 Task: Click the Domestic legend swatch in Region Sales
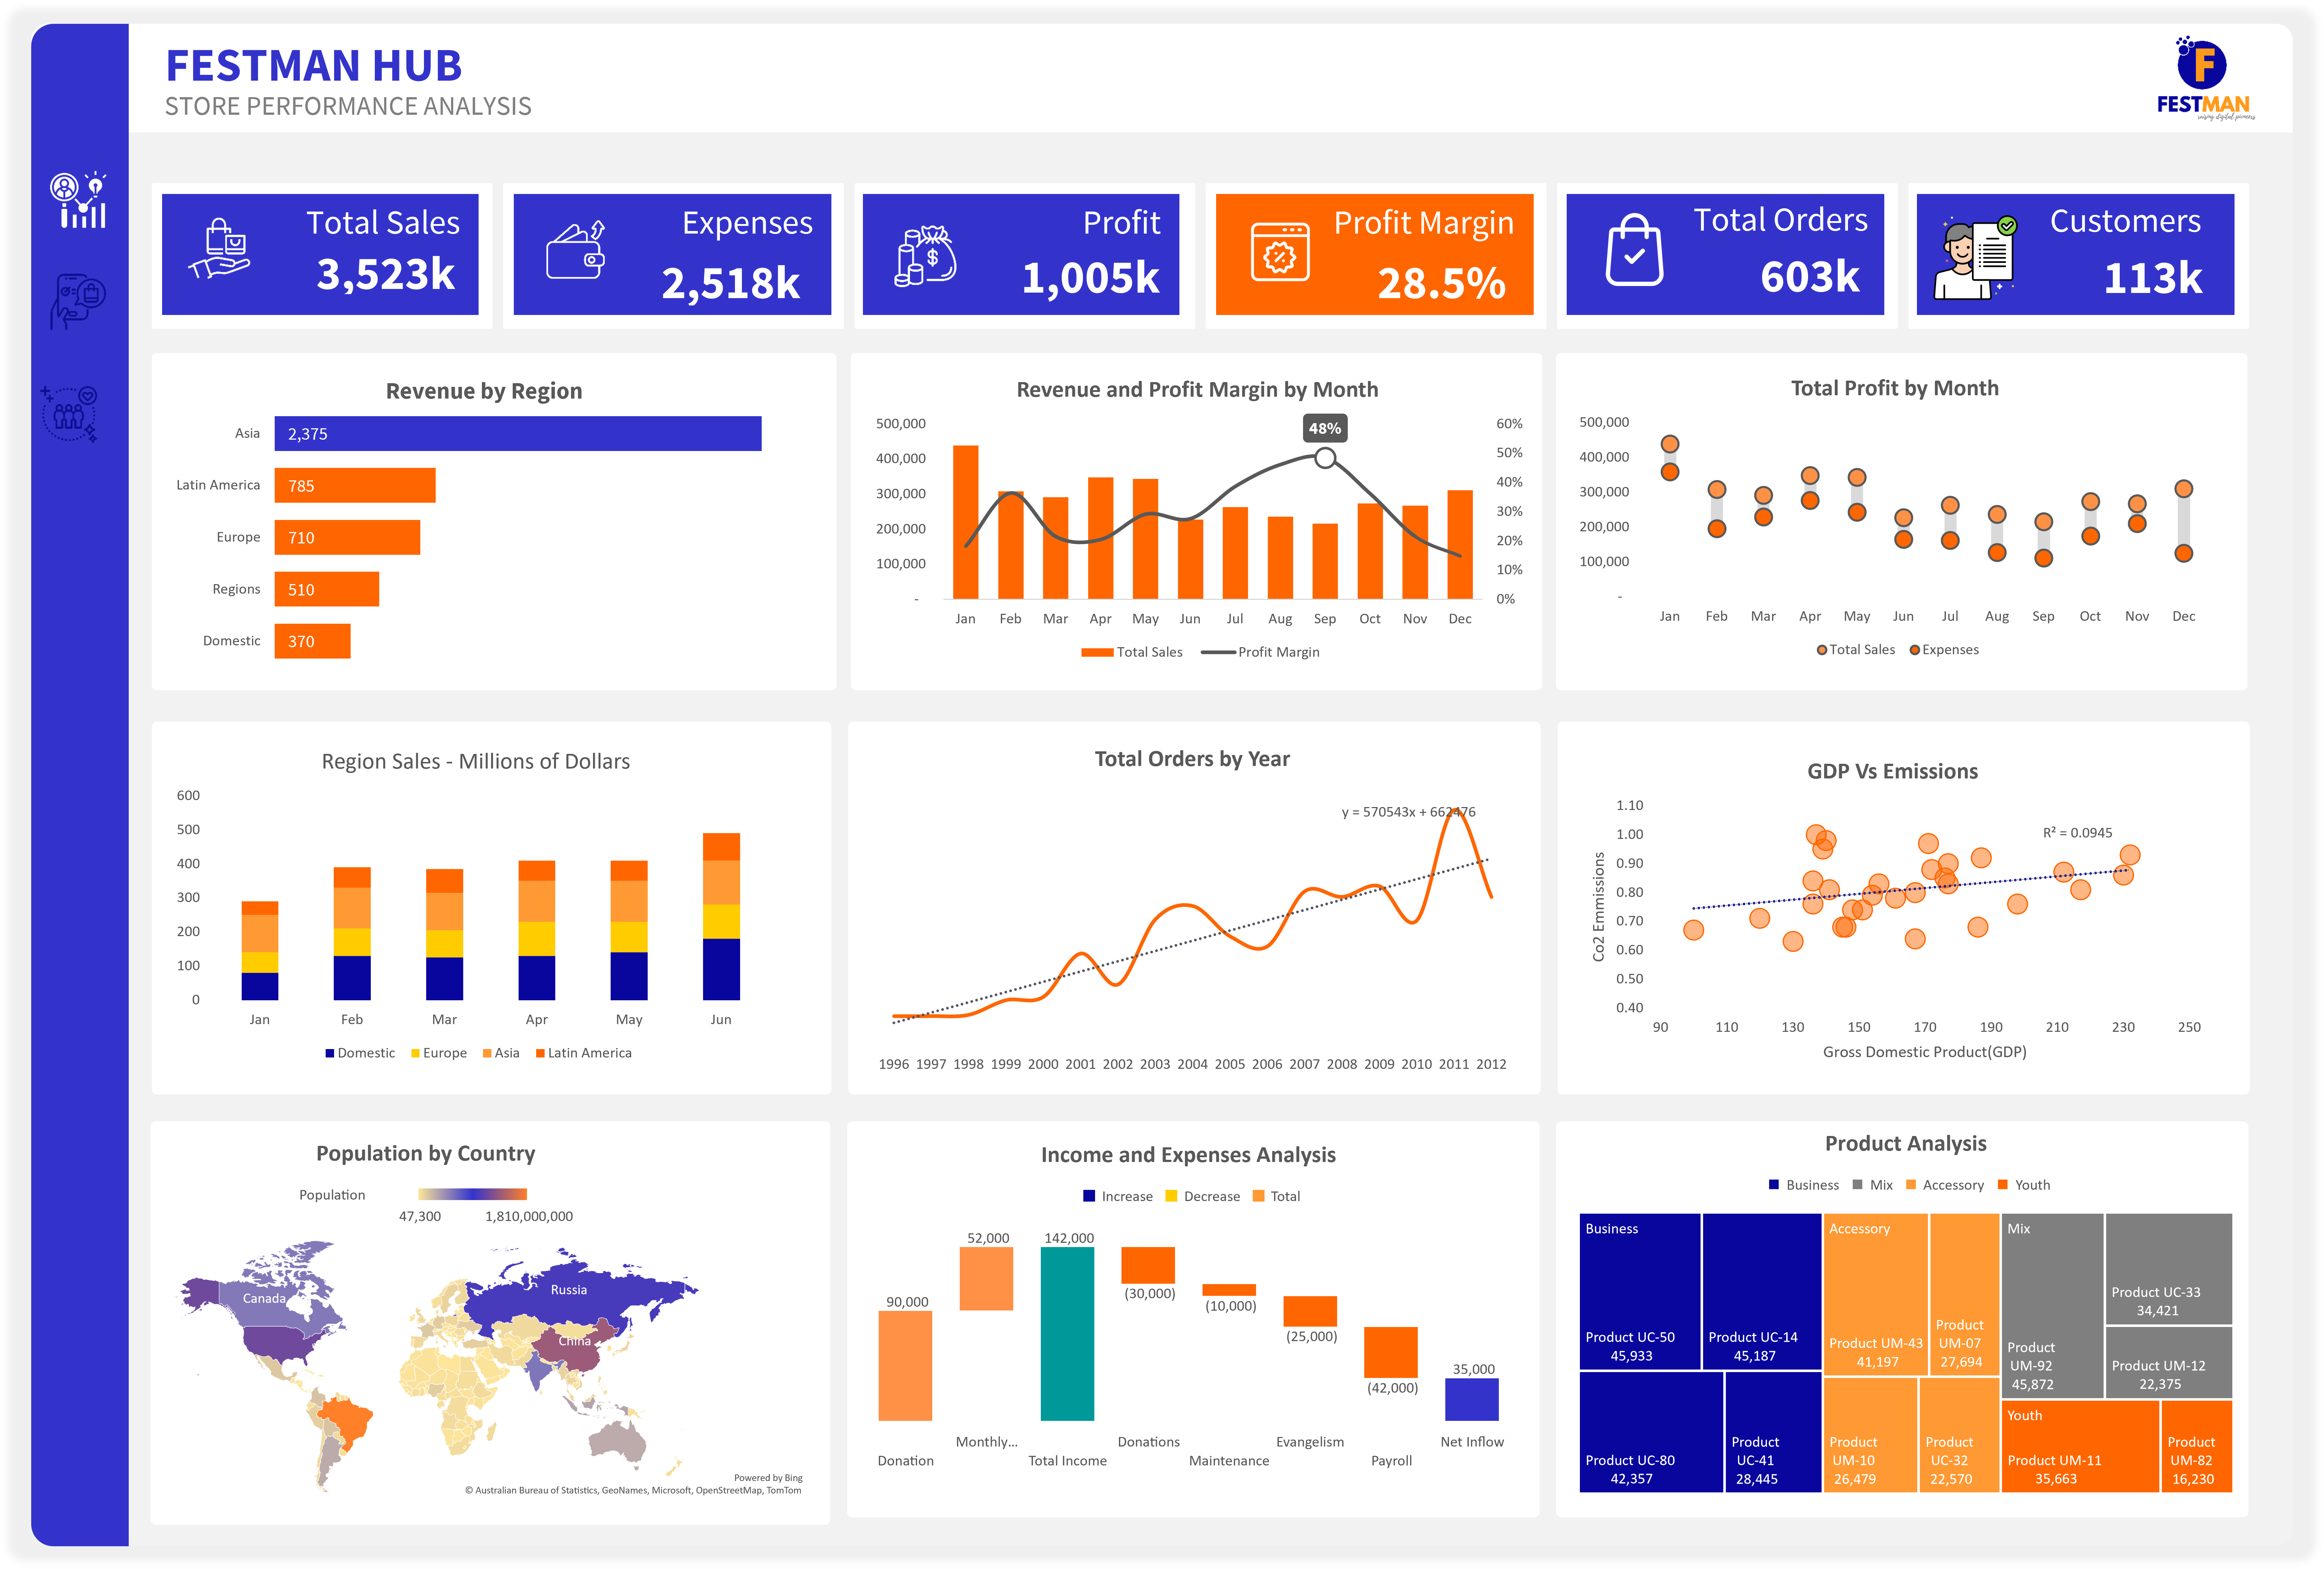click(x=330, y=1053)
